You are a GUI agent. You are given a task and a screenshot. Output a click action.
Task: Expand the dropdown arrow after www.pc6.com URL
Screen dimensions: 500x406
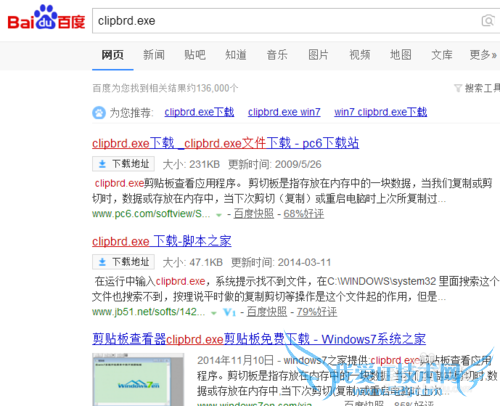tap(219, 215)
